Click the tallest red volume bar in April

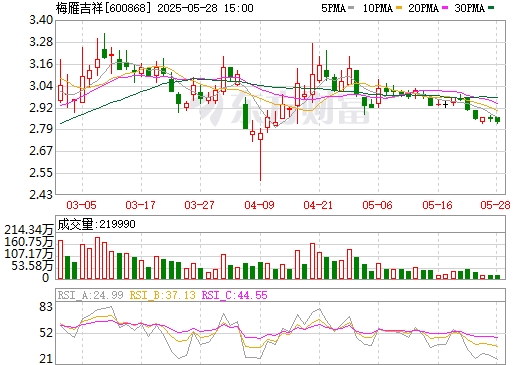(312, 261)
